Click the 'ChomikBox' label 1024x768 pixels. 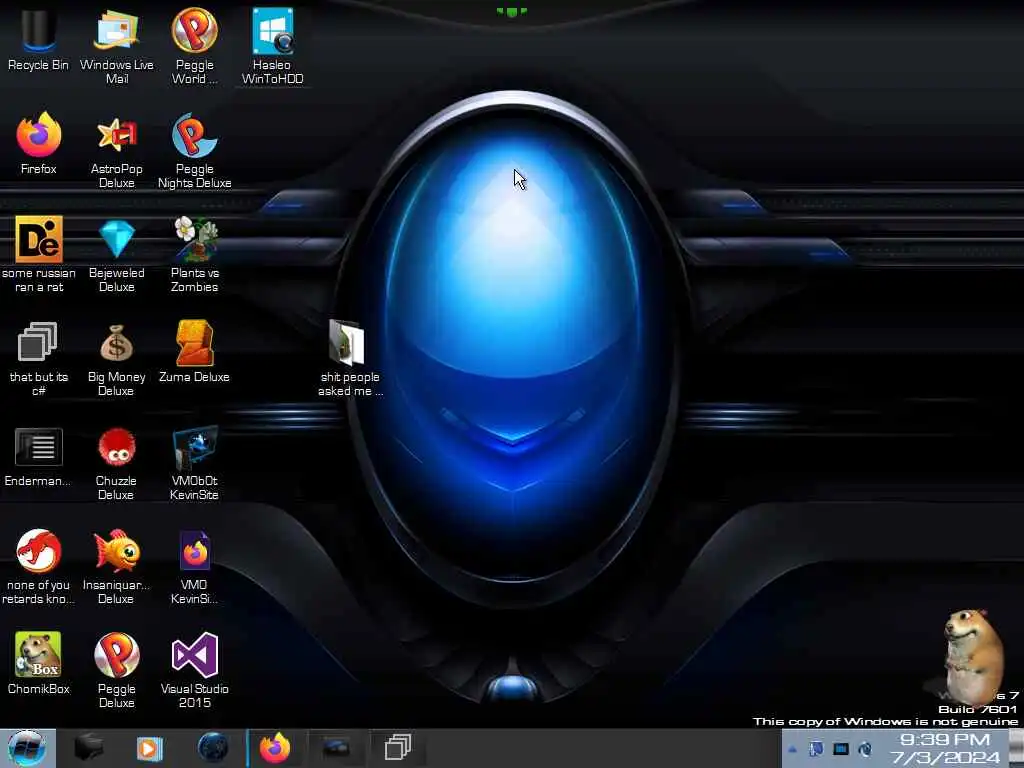39,689
